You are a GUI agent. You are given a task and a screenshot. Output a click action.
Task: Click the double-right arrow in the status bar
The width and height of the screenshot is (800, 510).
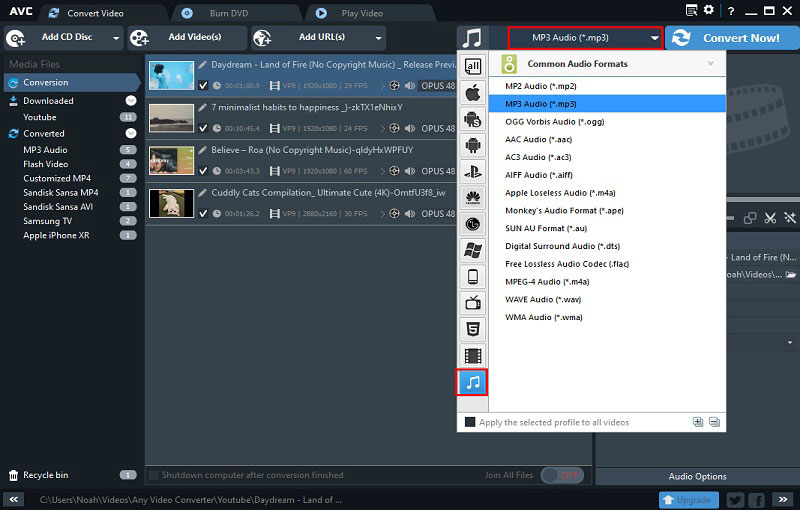pos(783,500)
